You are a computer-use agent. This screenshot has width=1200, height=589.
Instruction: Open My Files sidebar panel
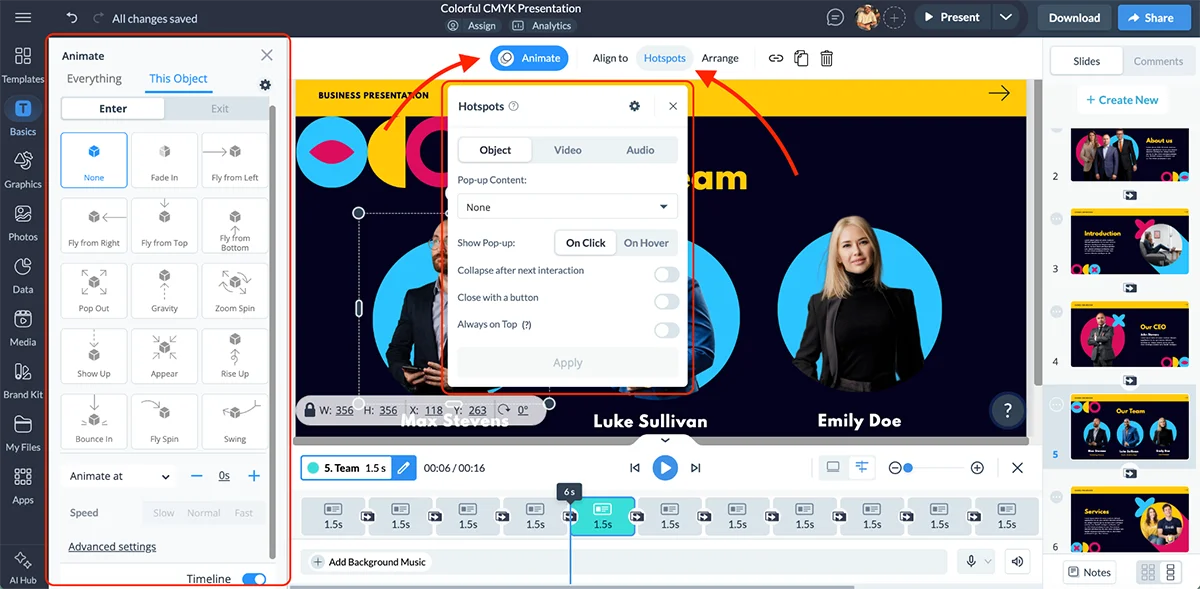point(23,432)
